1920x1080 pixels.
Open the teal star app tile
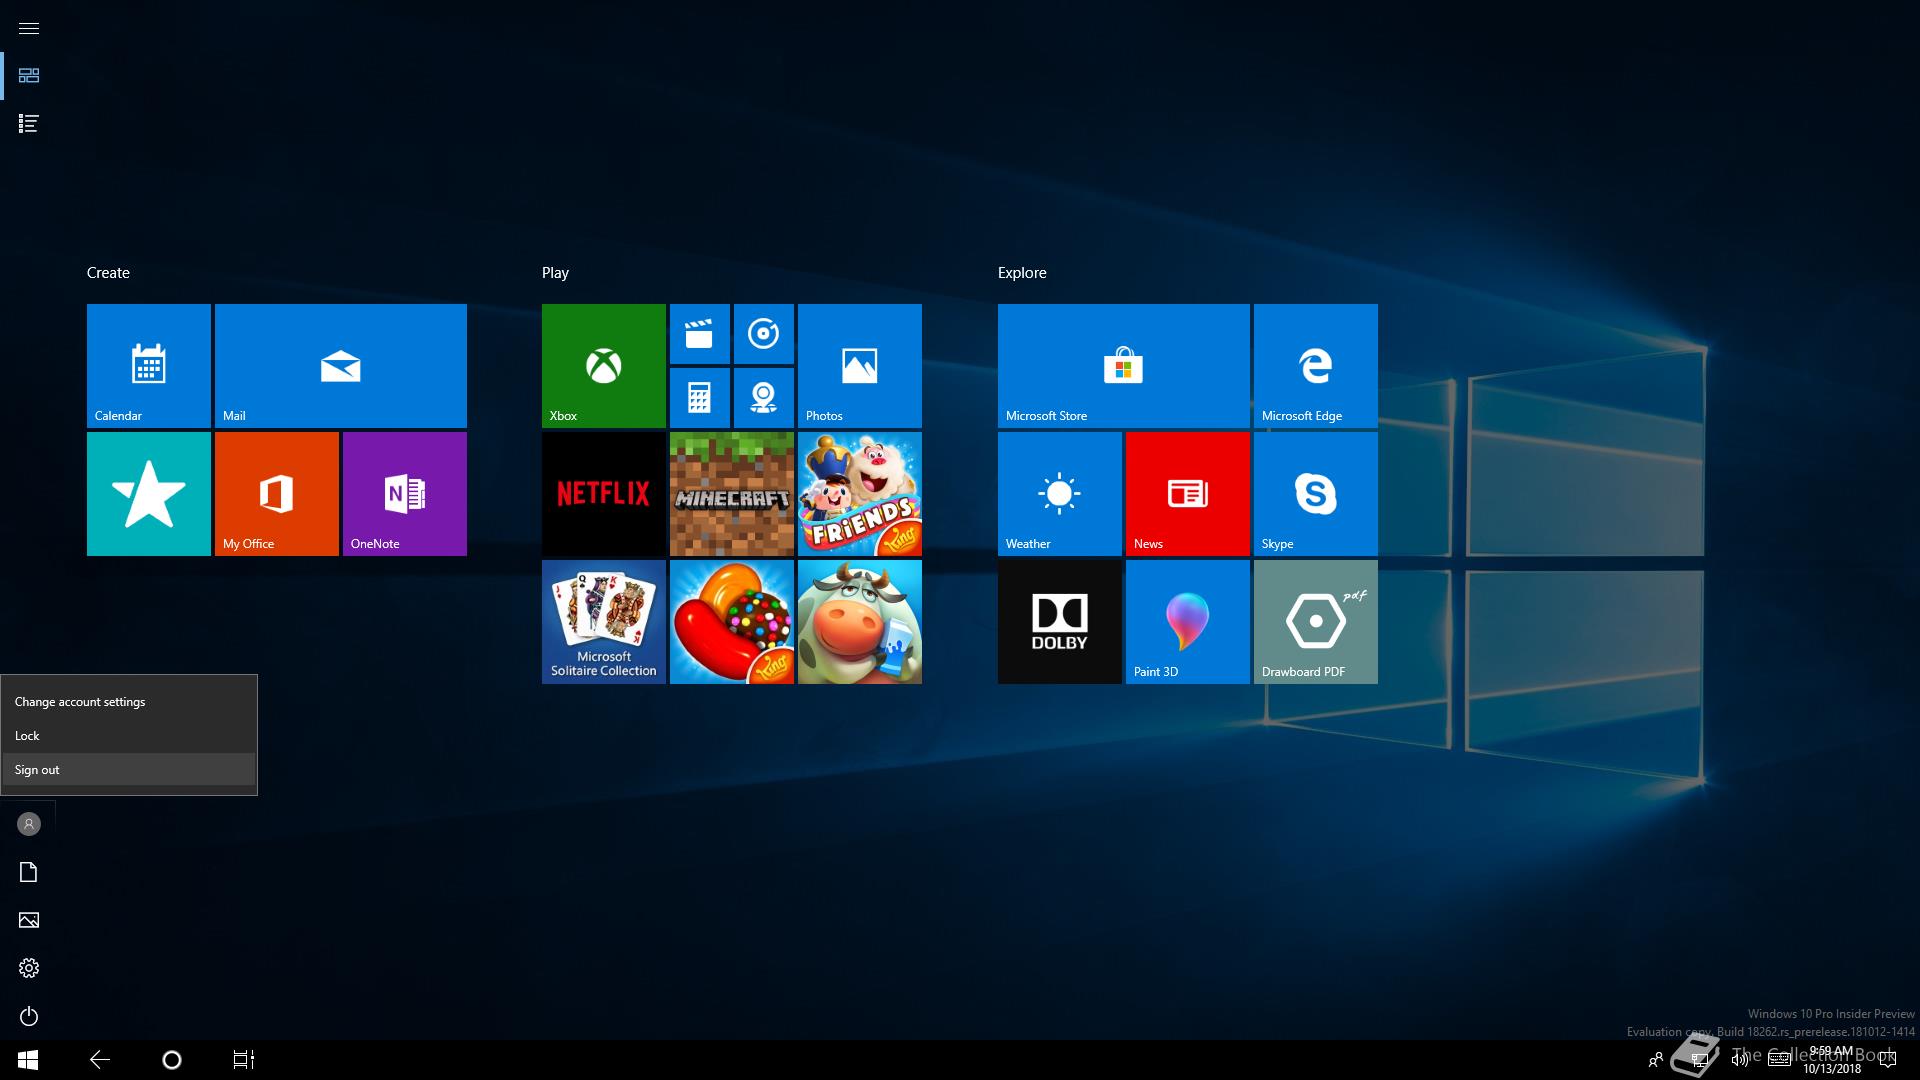pyautogui.click(x=149, y=494)
